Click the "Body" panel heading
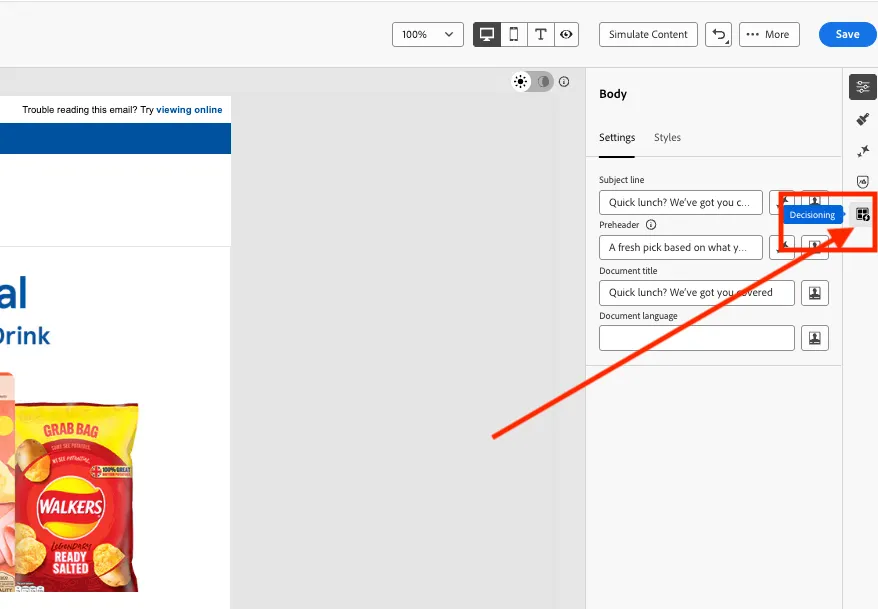Screen dimensions: 878x609 pyautogui.click(x=613, y=94)
